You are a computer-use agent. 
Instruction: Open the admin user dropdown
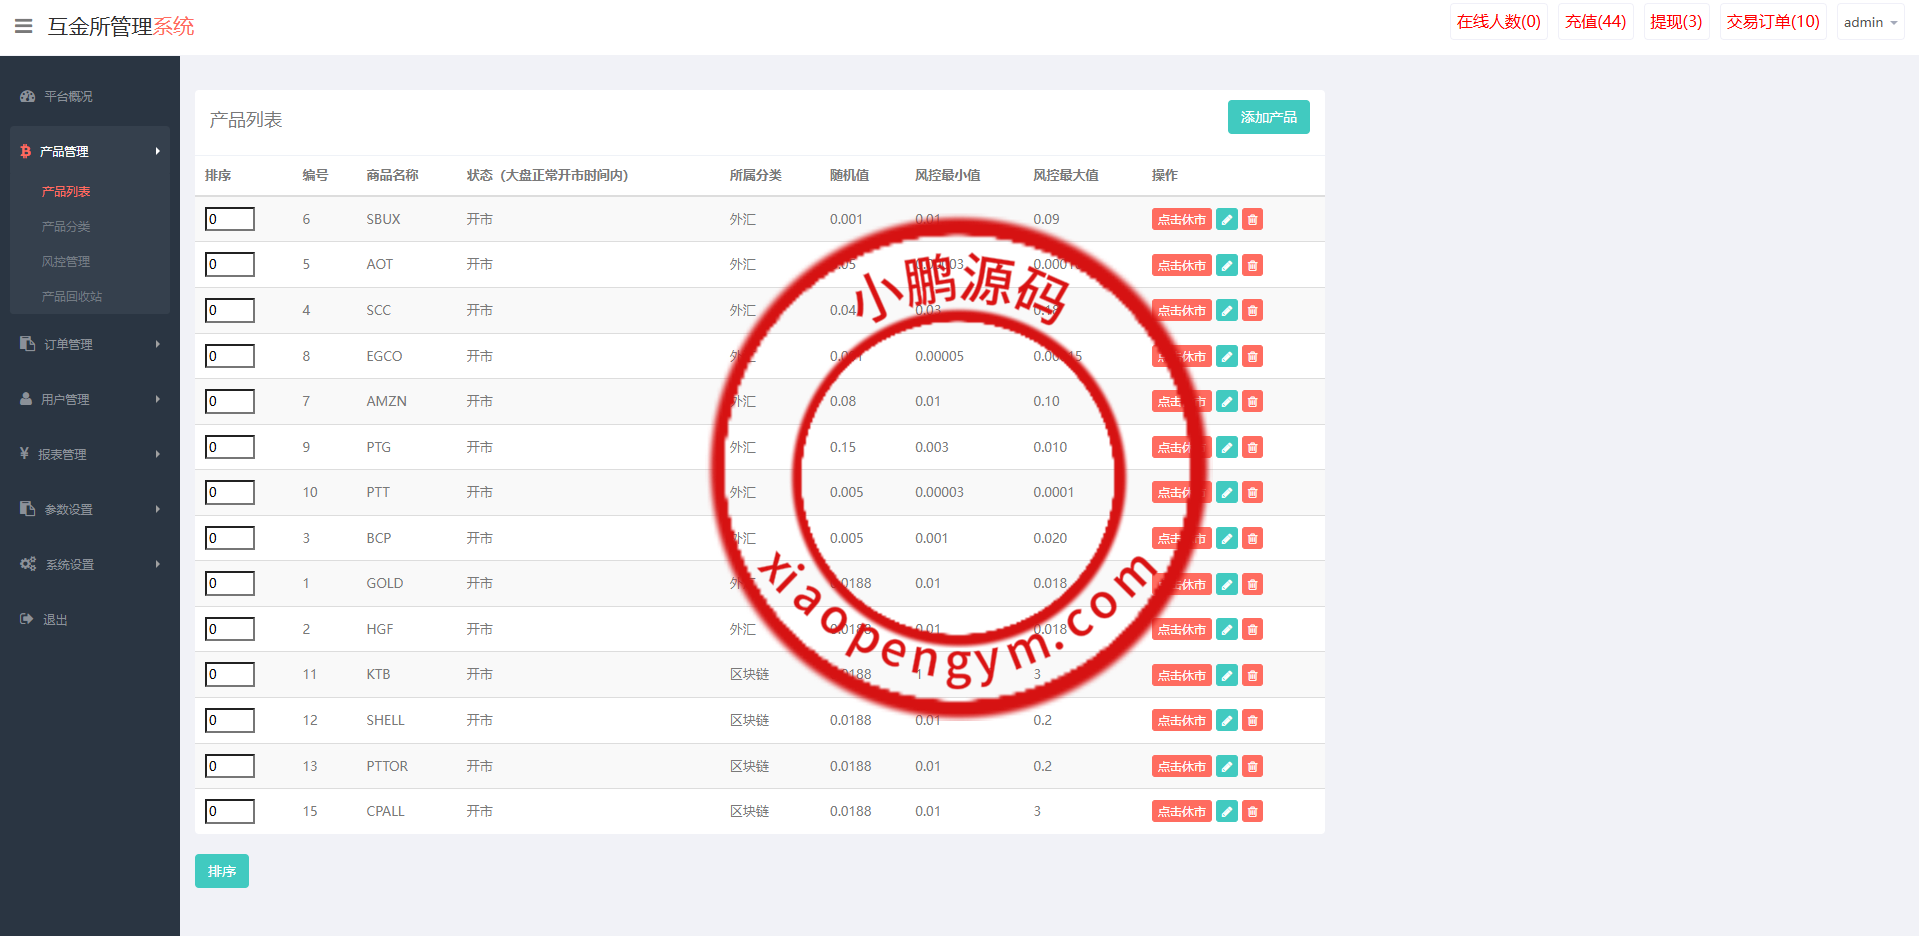point(1870,22)
